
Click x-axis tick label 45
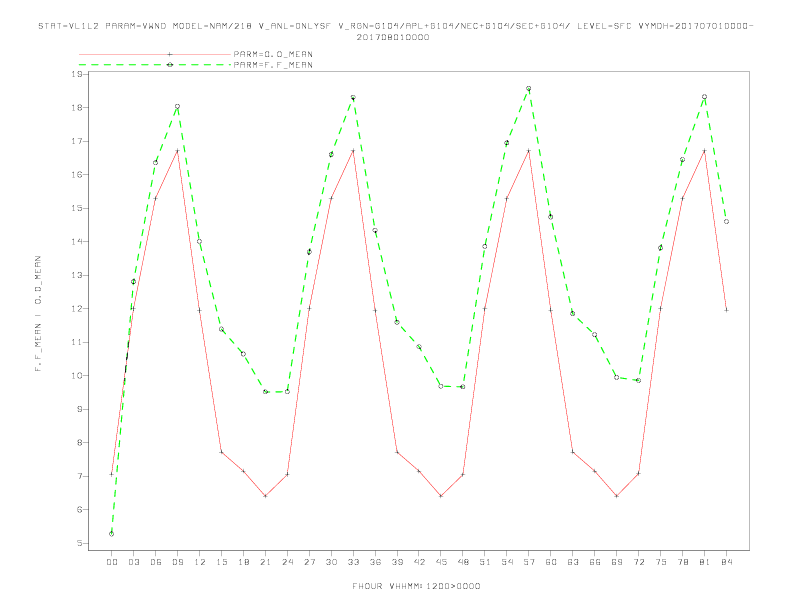(x=441, y=562)
